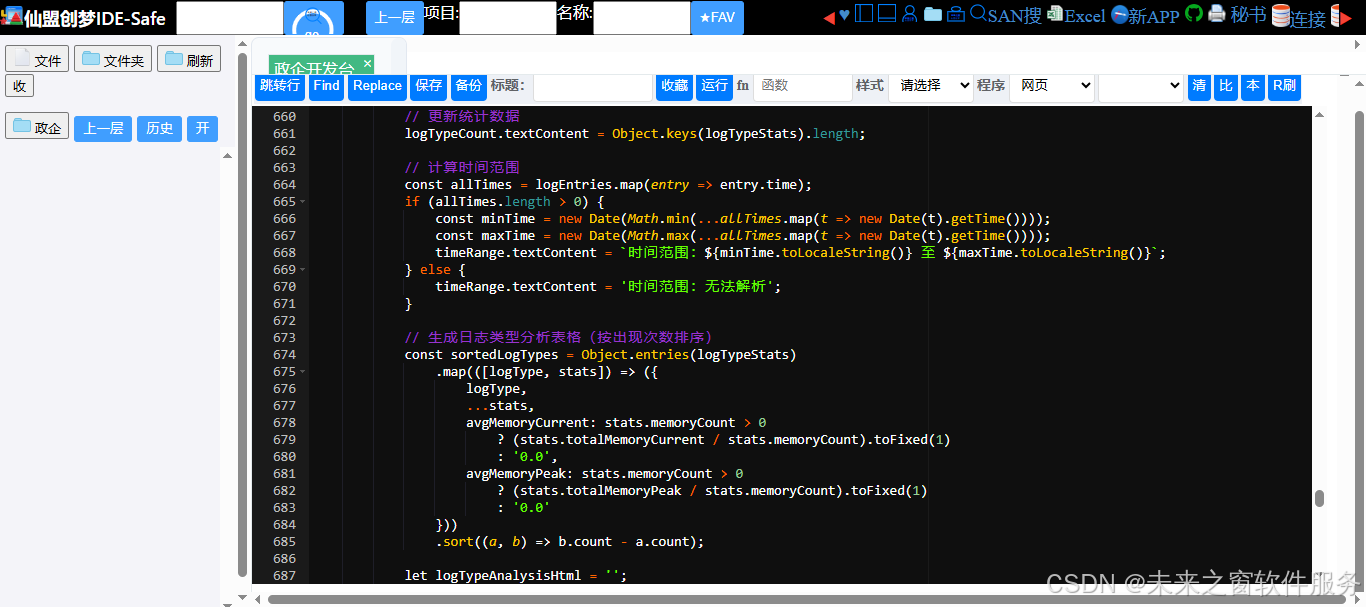Open the 历史 history button
The height and width of the screenshot is (607, 1366).
(x=159, y=128)
